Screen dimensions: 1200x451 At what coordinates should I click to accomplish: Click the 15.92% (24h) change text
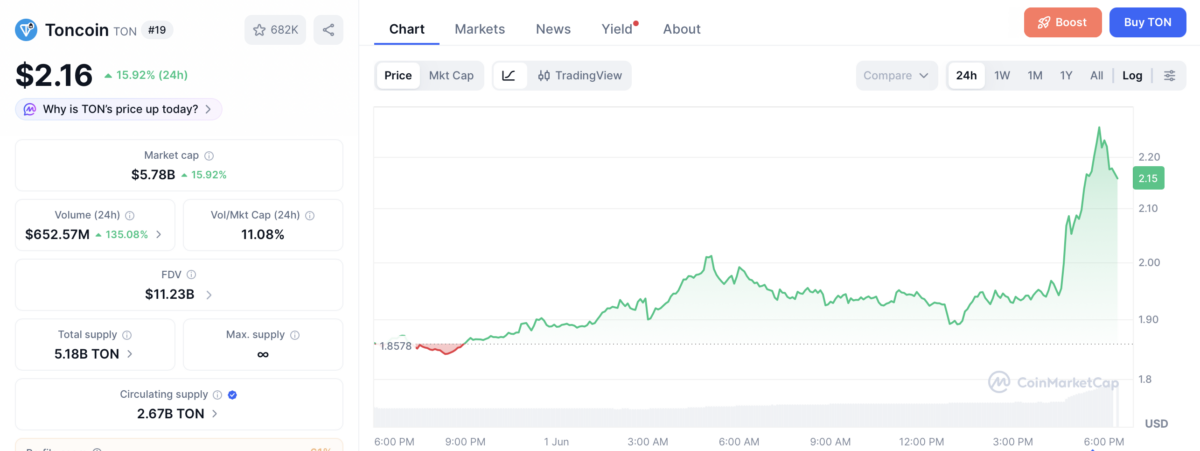pos(146,75)
